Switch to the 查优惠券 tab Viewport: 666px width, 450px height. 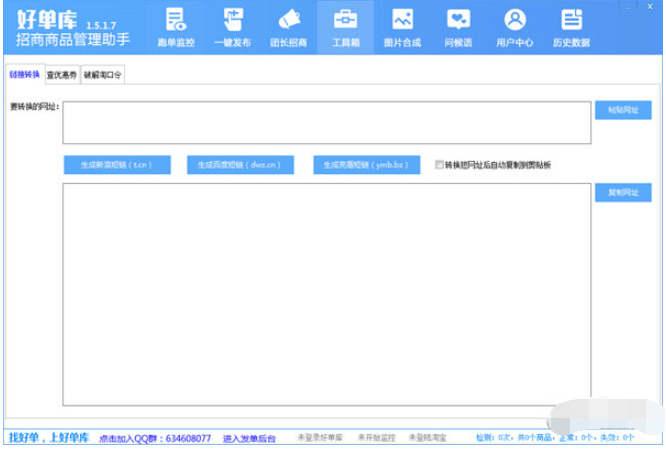(x=62, y=75)
